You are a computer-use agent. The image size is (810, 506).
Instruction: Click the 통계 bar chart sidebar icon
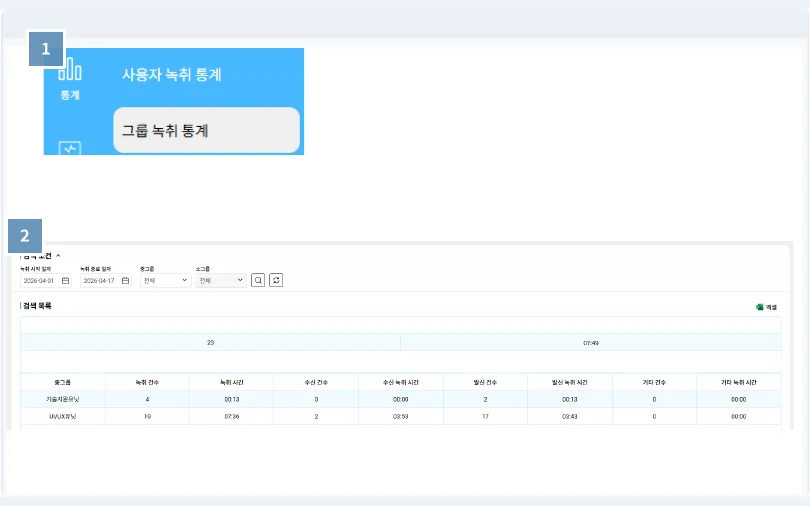[x=70, y=70]
